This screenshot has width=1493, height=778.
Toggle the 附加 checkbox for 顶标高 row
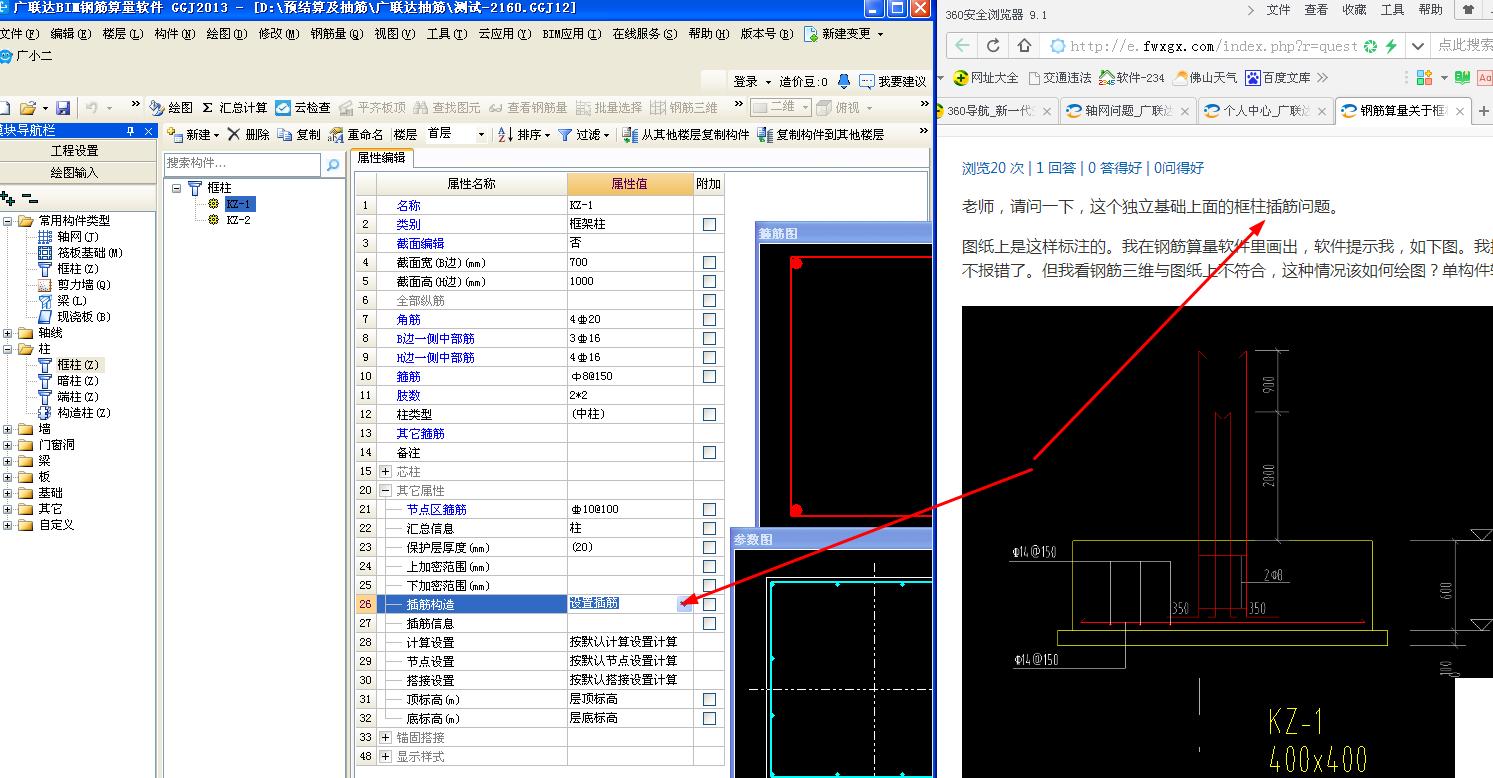709,700
